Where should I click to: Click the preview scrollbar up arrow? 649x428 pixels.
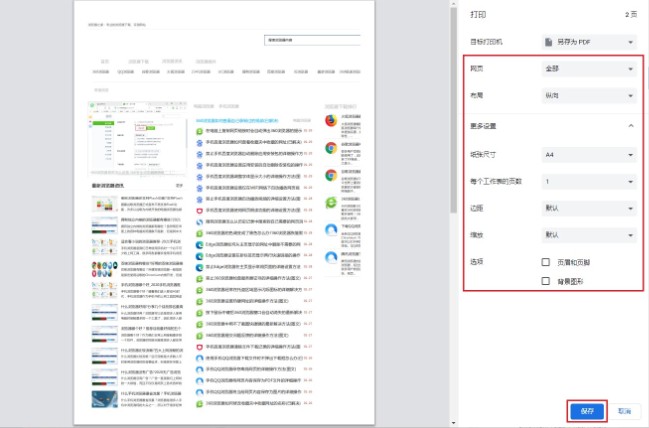click(x=454, y=4)
